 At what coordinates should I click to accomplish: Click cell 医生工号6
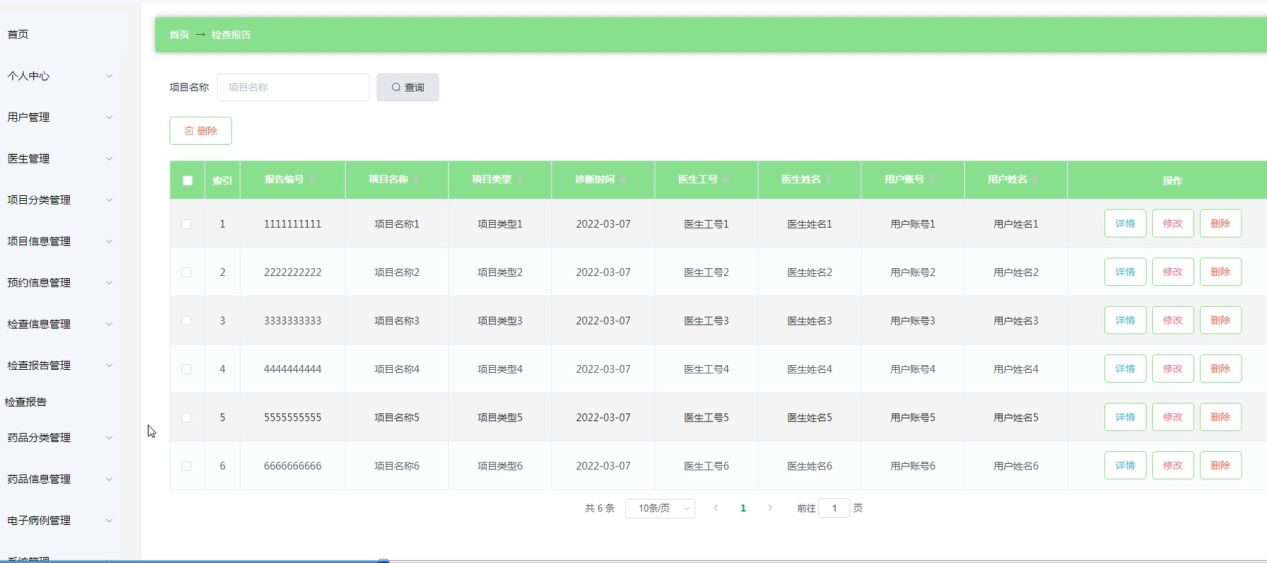(x=707, y=466)
